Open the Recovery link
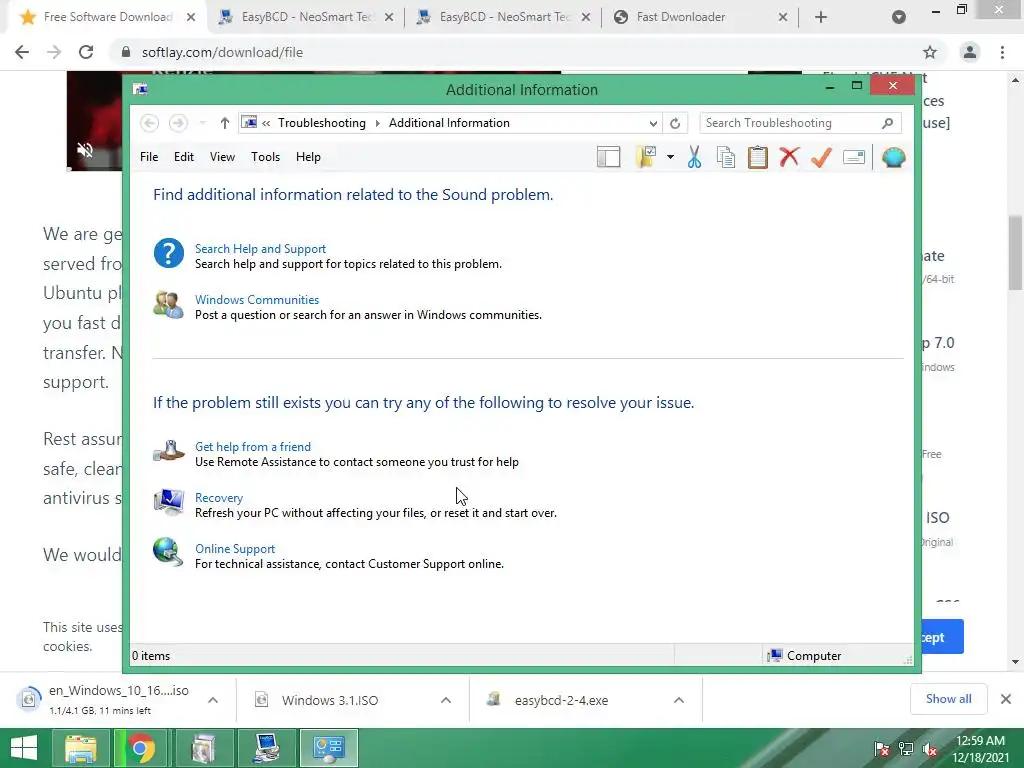The height and width of the screenshot is (768, 1024). tap(219, 498)
